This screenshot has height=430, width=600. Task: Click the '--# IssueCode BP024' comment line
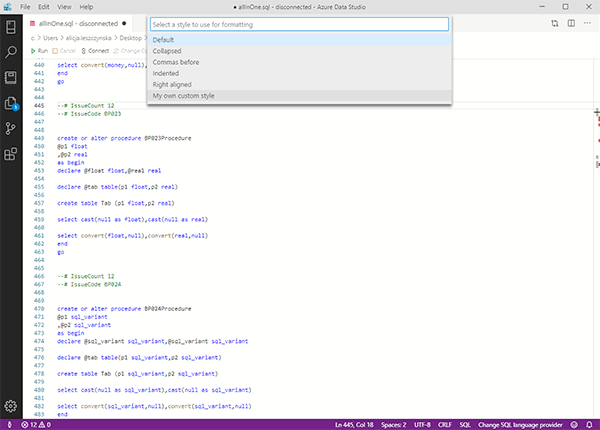89,284
